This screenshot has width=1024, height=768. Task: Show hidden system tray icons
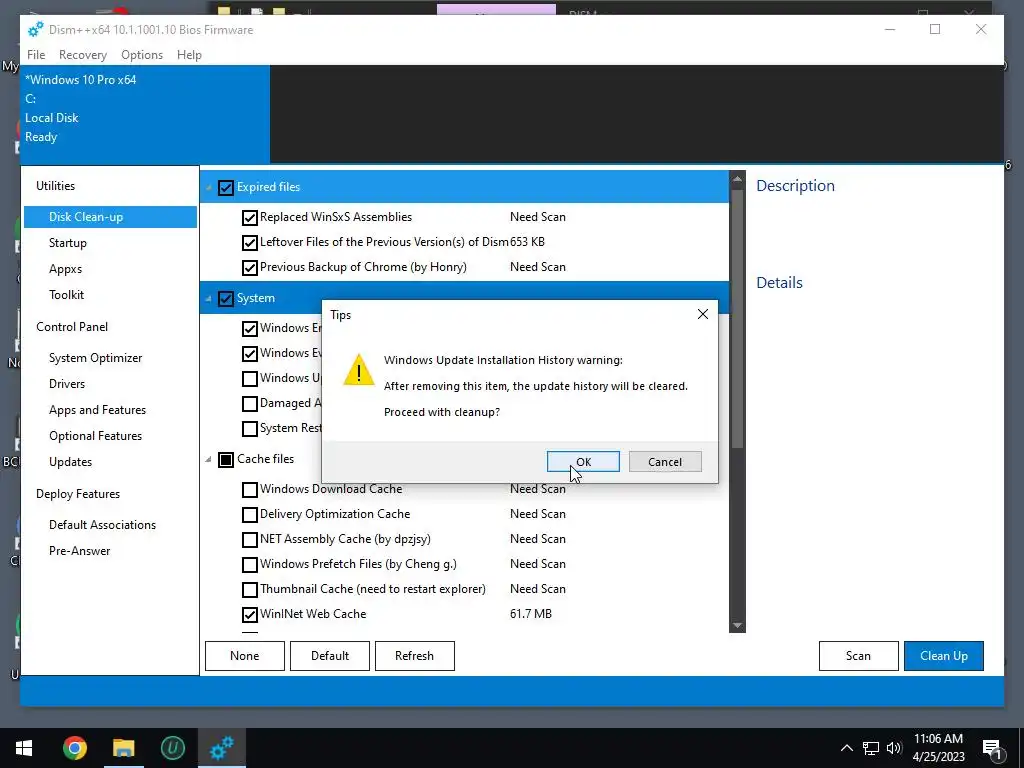(846, 748)
